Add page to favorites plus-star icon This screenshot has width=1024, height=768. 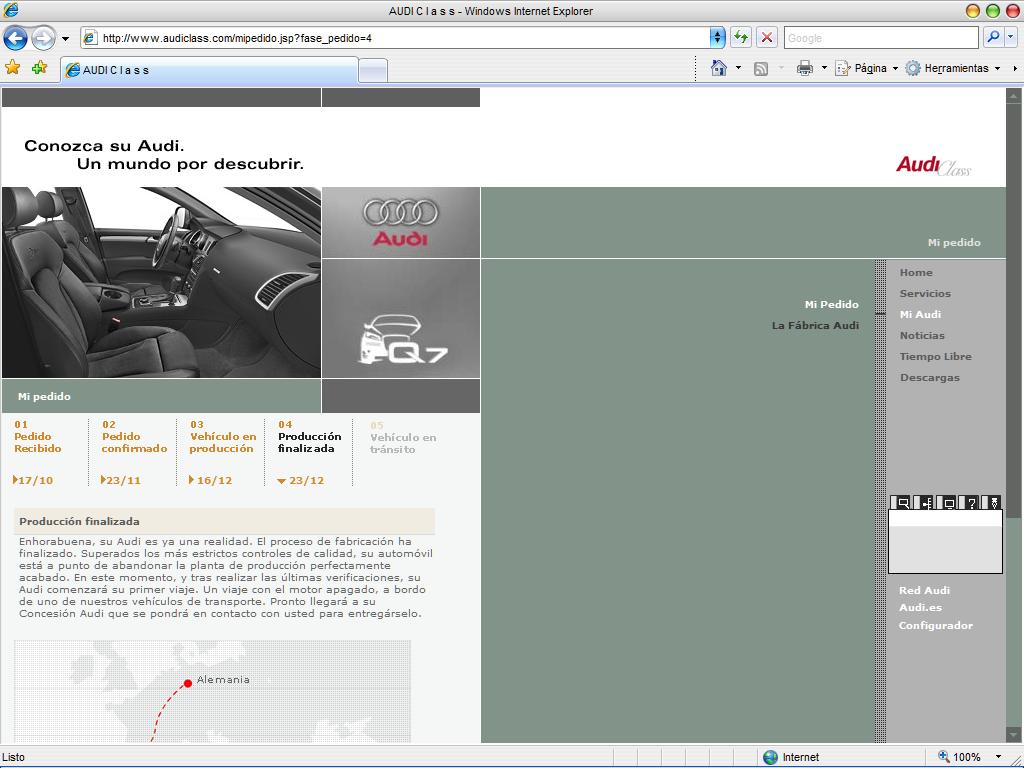39,67
